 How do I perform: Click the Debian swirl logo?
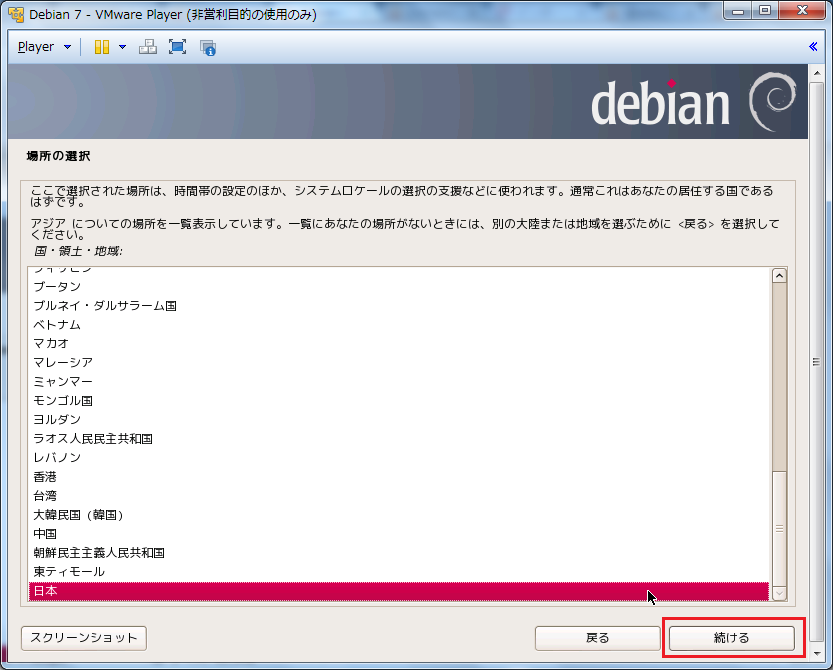pos(773,101)
